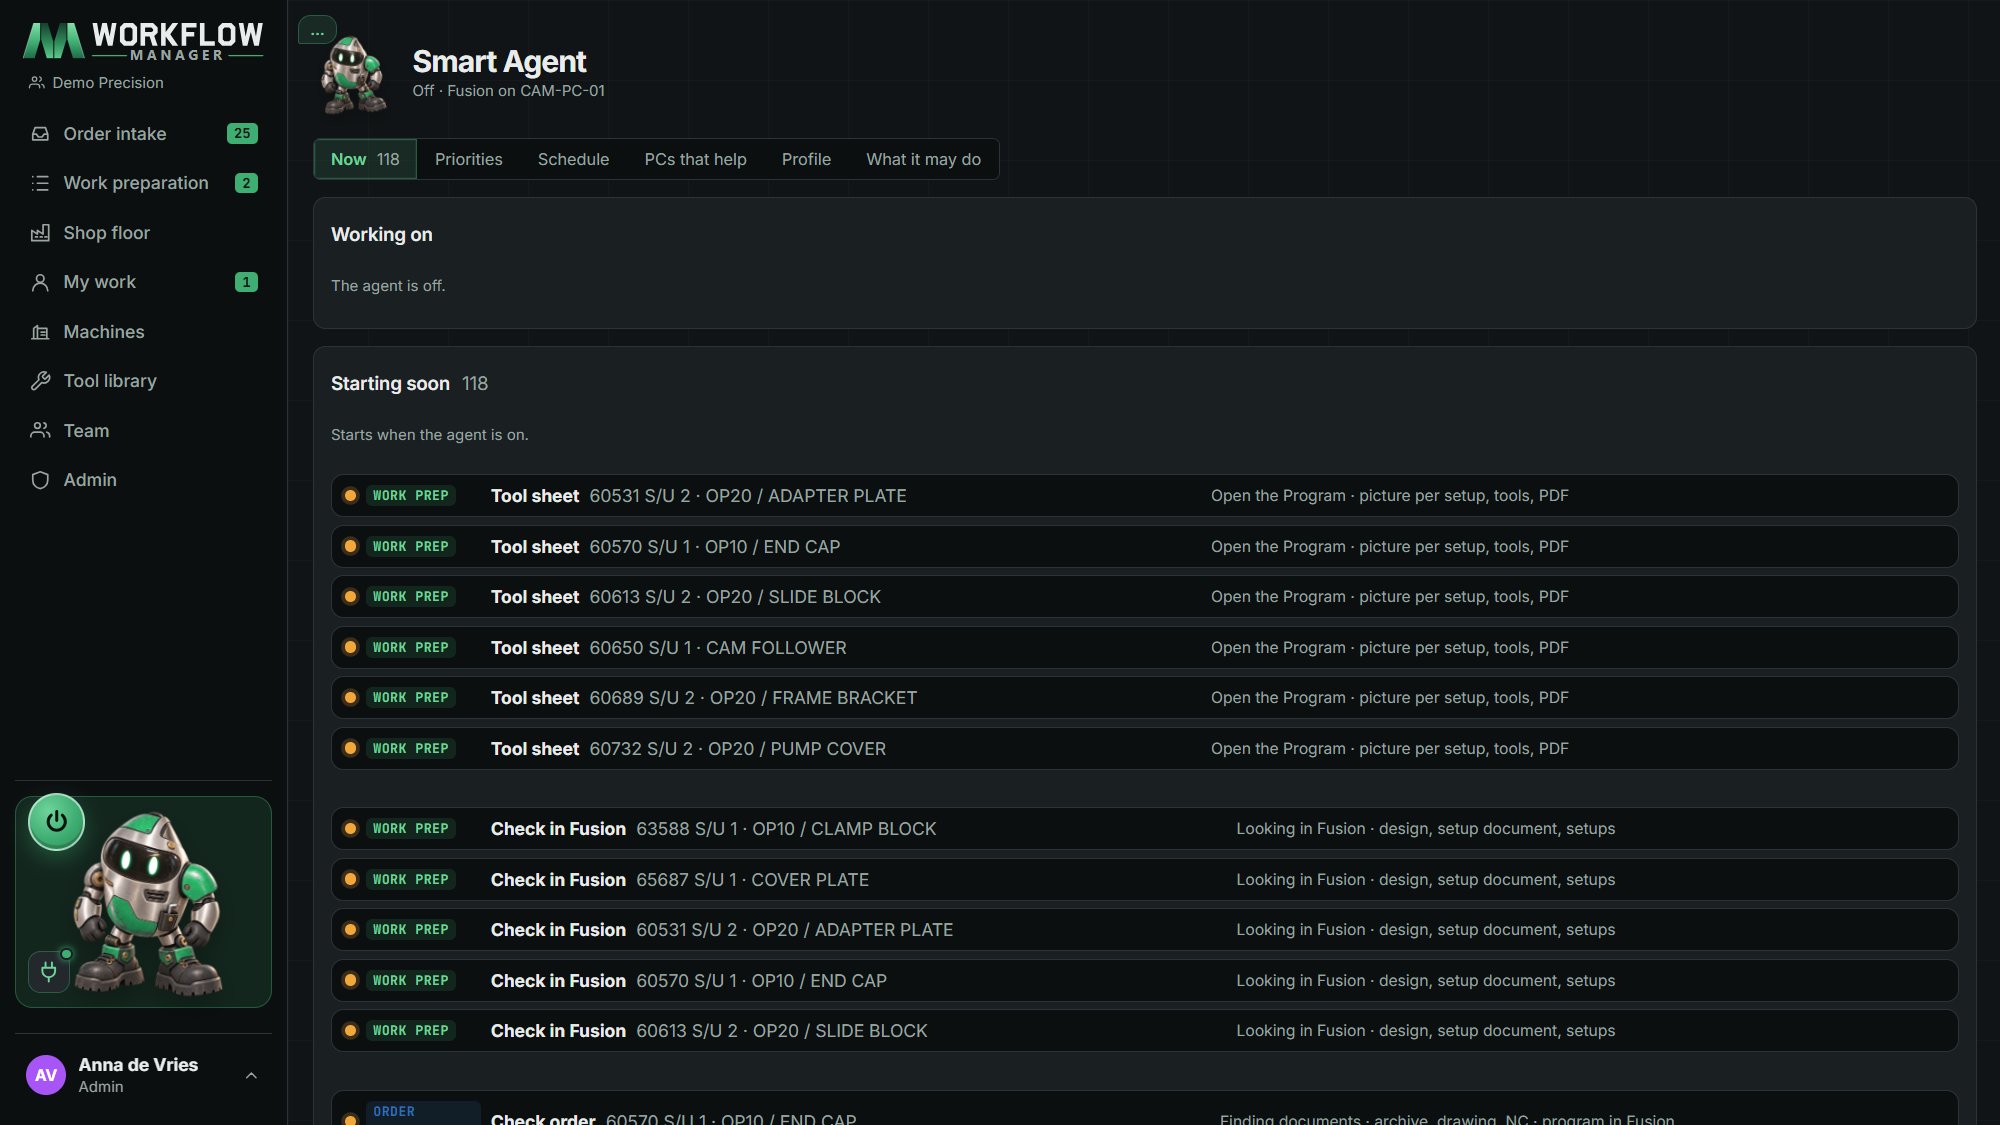Screen dimensions: 2000x1125
Task: Click the 1 badge next to My work
Action: point(246,282)
